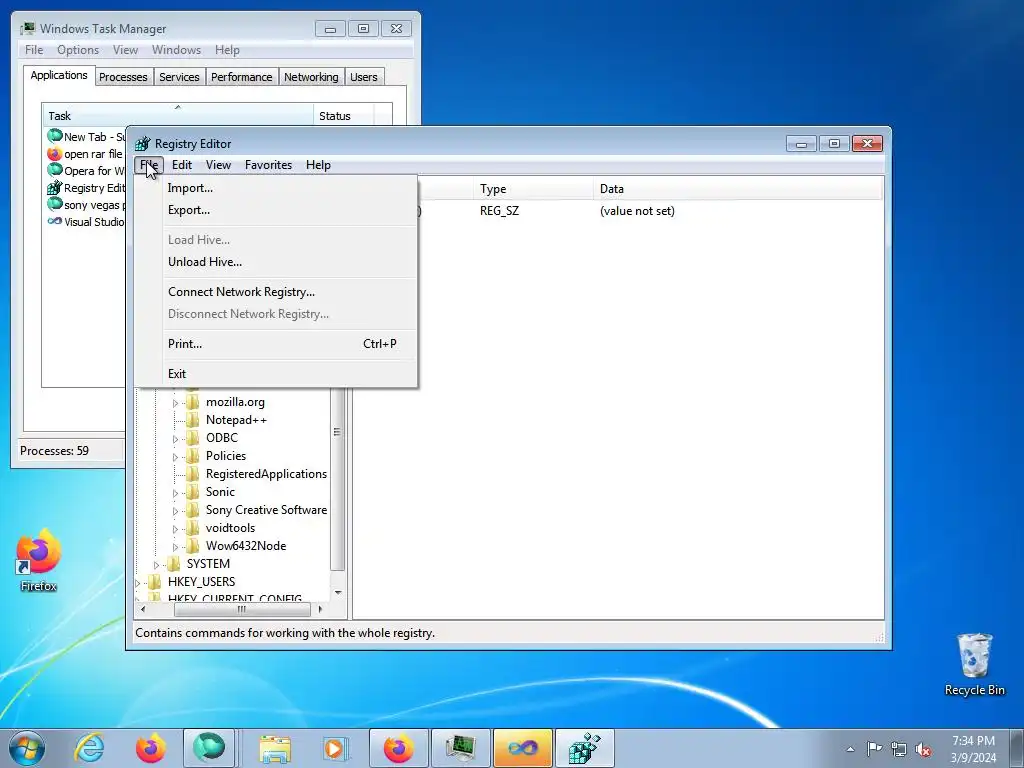The width and height of the screenshot is (1024, 768).
Task: Click the network tray icon
Action: click(x=899, y=750)
